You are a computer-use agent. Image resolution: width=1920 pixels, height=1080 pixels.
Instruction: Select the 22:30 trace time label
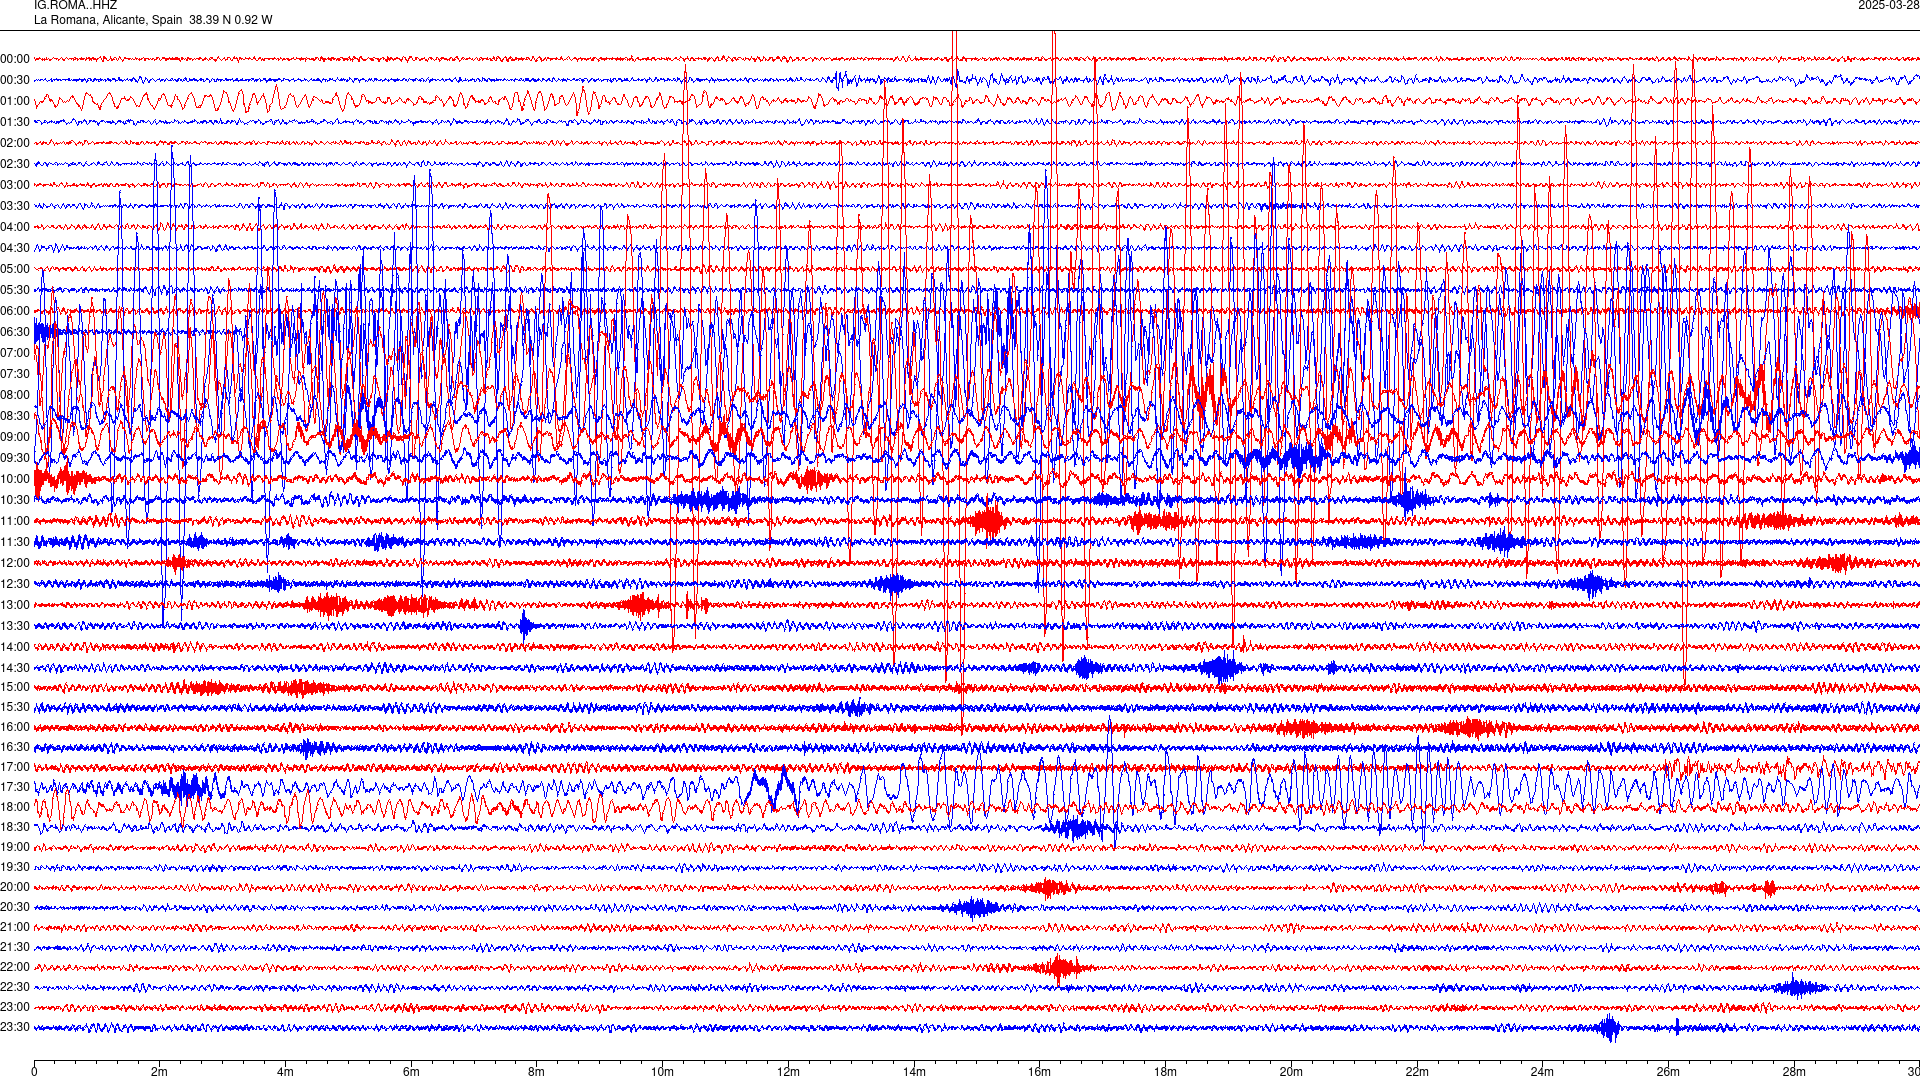pyautogui.click(x=15, y=987)
